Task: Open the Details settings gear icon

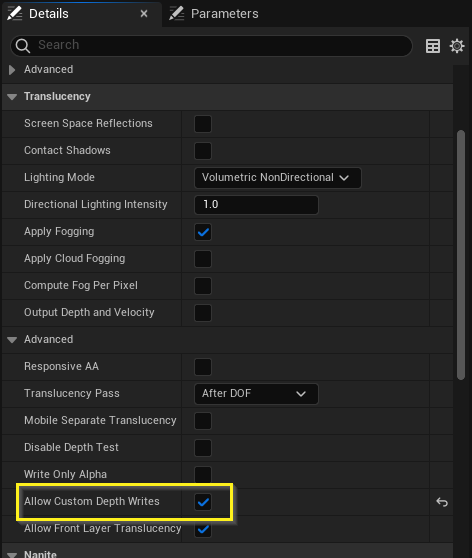Action: coord(457,46)
